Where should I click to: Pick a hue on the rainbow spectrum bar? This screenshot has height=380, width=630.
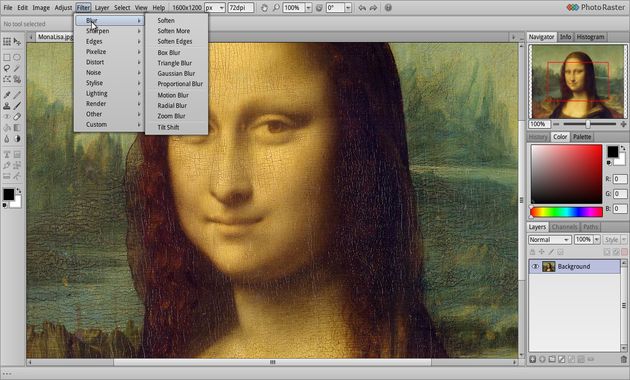point(567,212)
